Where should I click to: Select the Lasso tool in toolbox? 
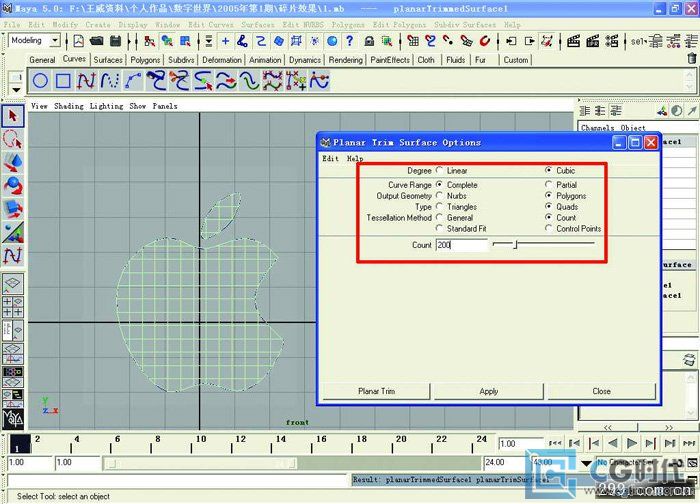(x=12, y=139)
